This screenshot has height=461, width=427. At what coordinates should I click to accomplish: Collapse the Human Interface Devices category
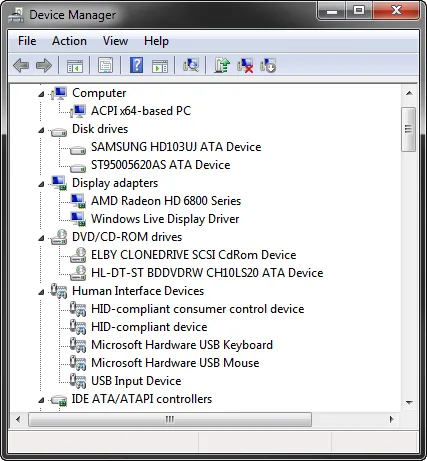click(x=41, y=292)
